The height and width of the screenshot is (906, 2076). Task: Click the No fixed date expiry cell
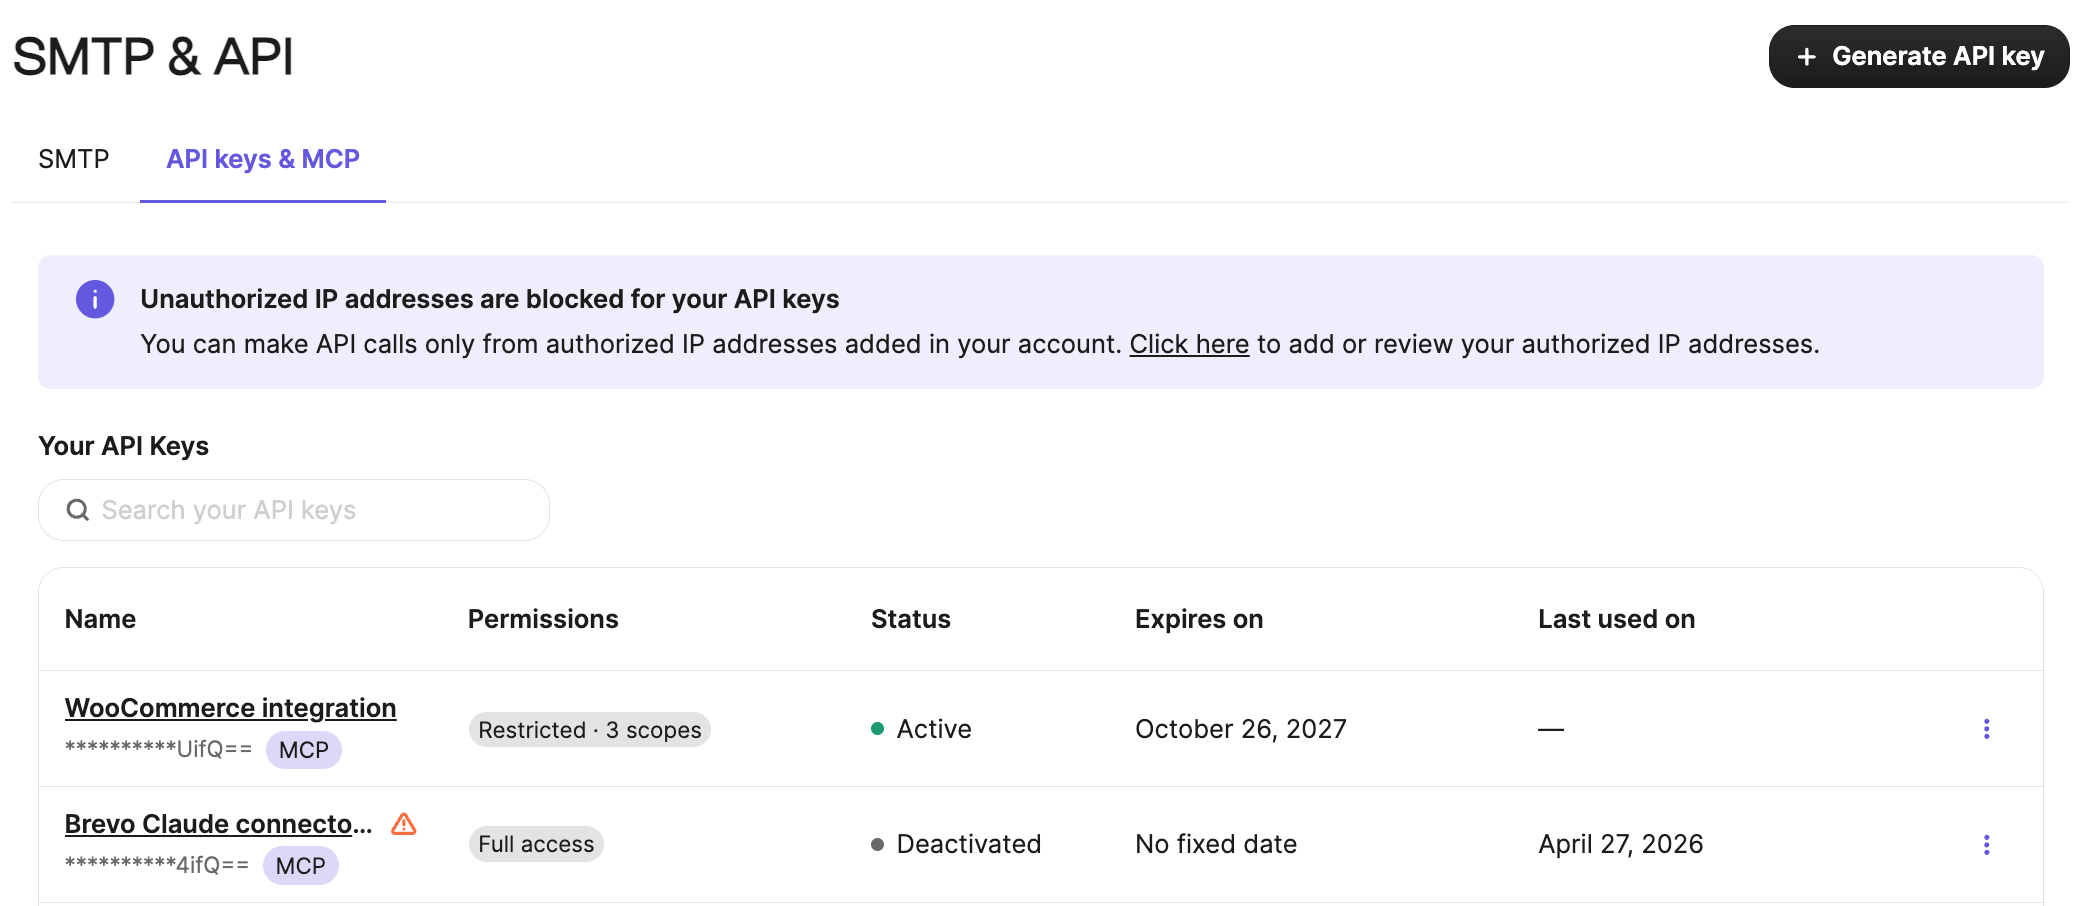click(x=1216, y=844)
